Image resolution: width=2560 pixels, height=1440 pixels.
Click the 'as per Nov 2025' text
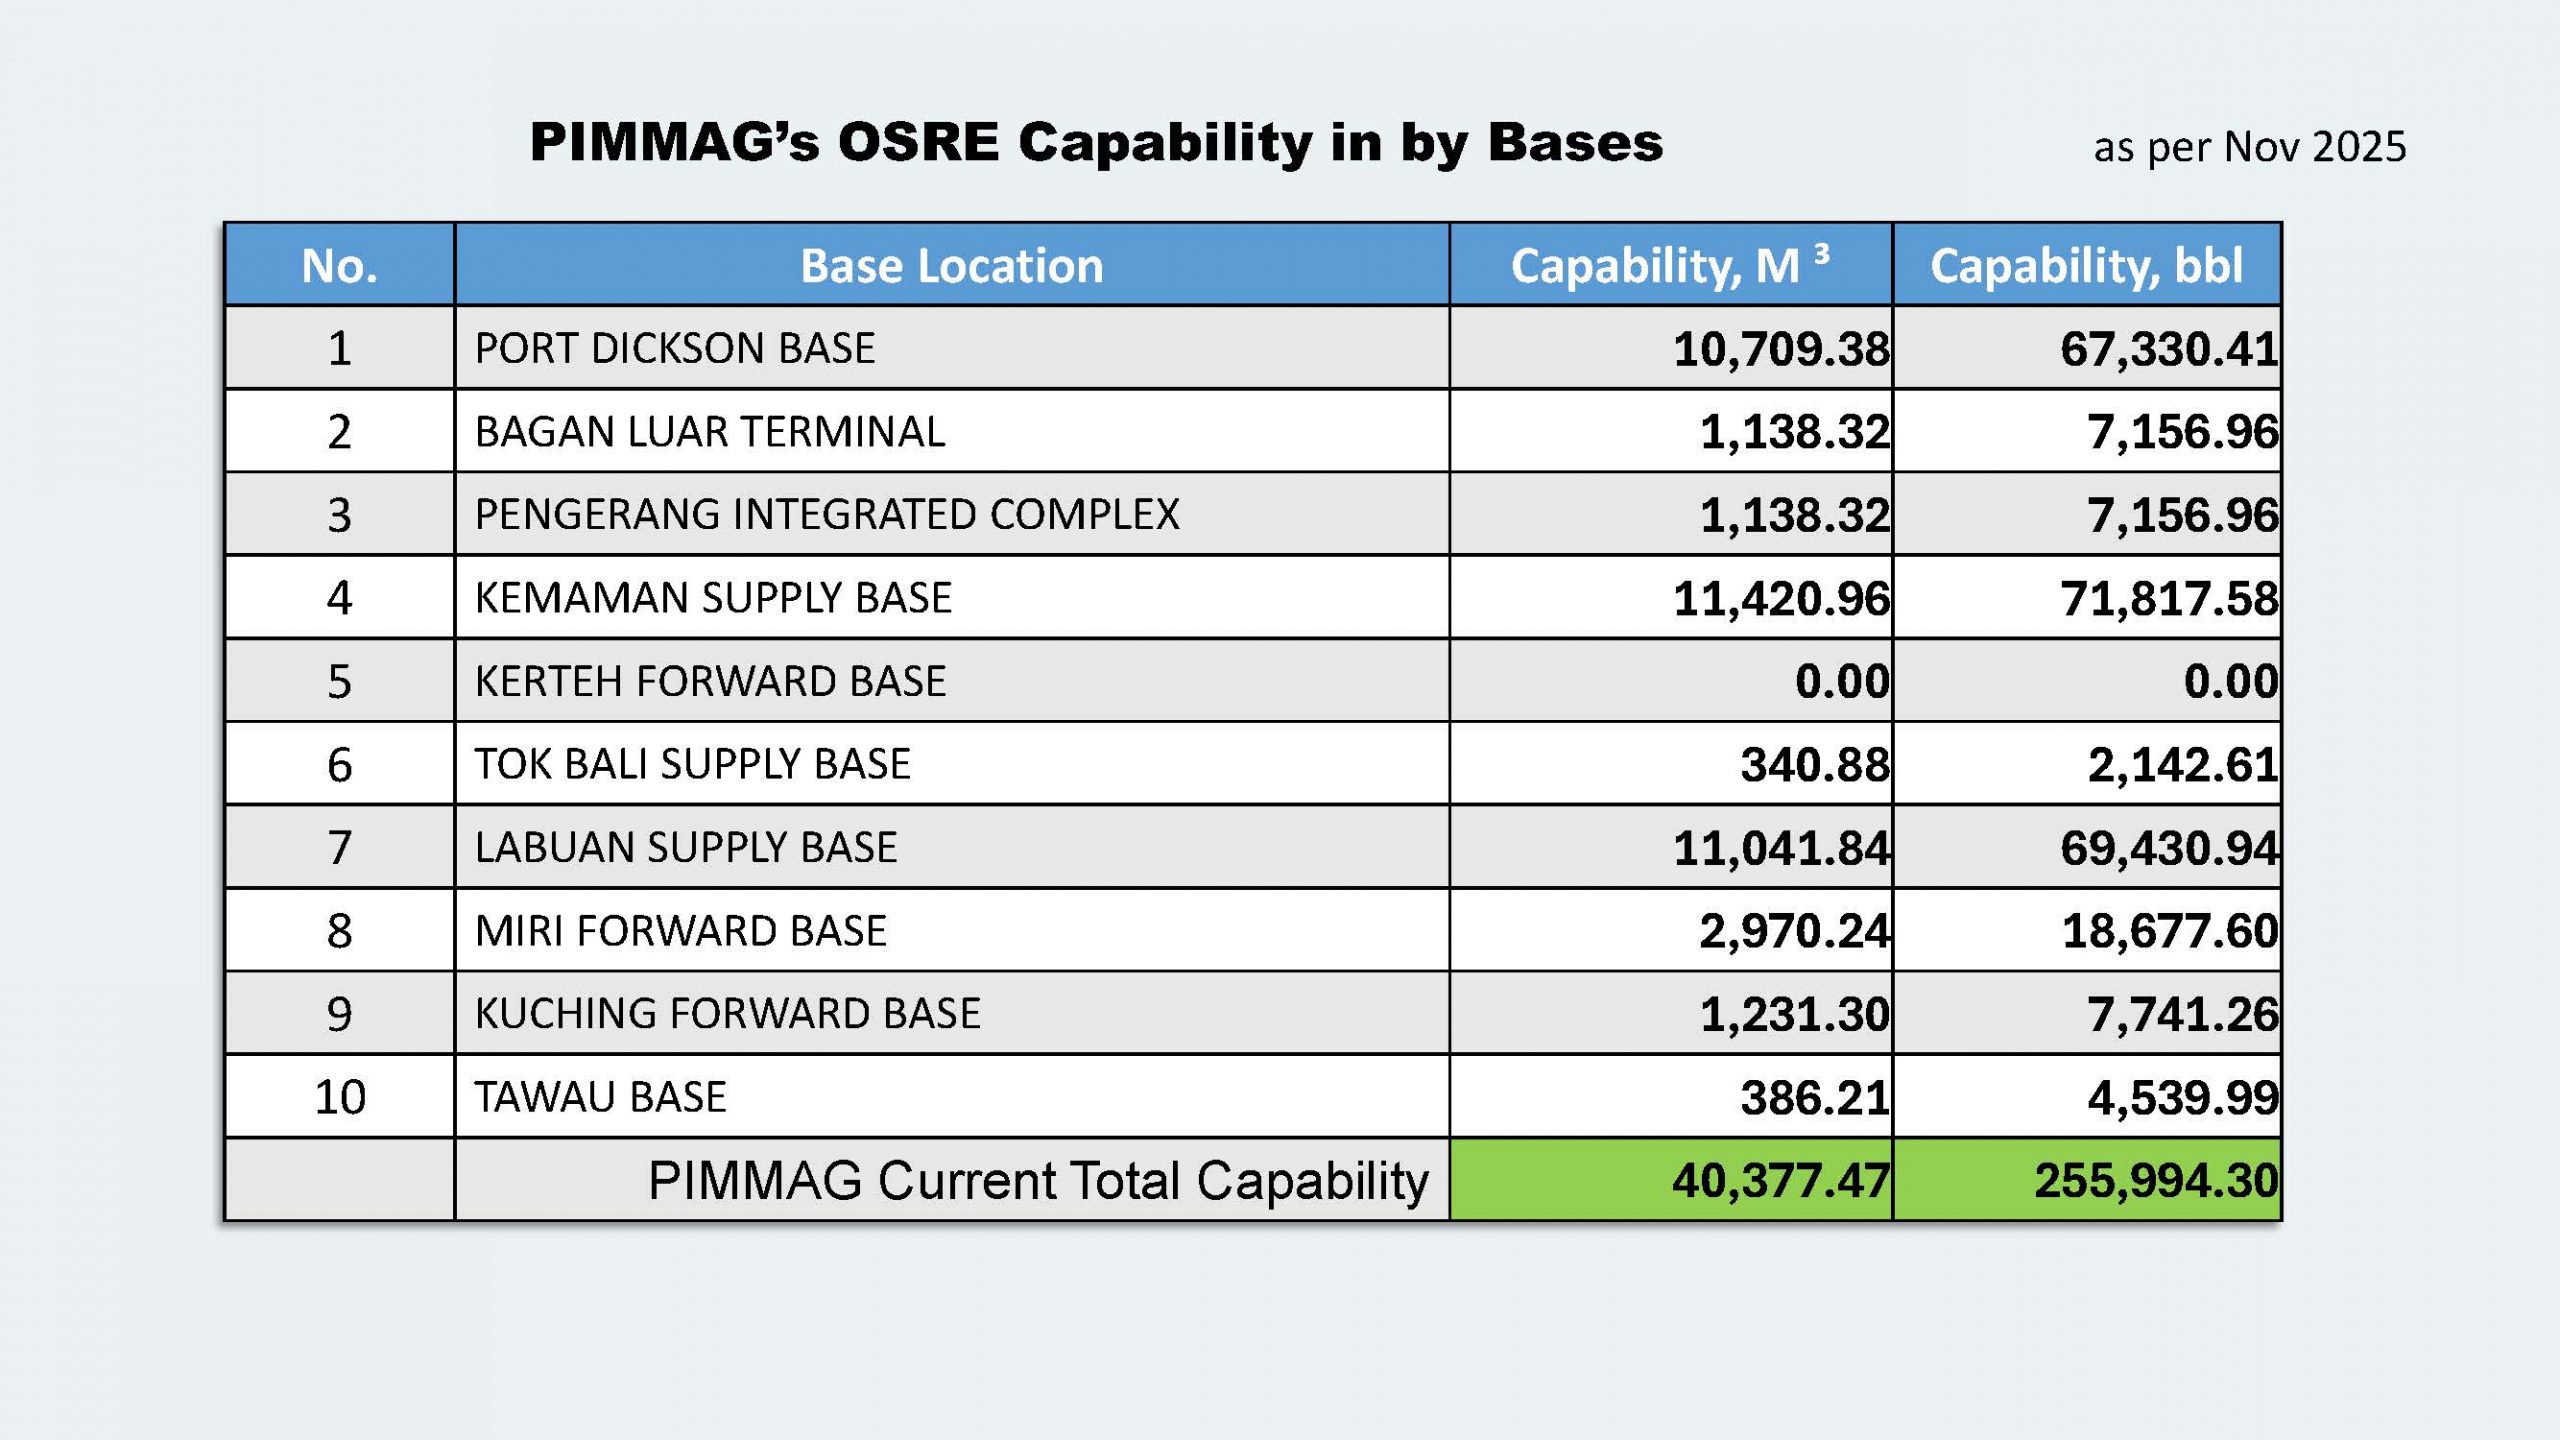coord(2249,147)
